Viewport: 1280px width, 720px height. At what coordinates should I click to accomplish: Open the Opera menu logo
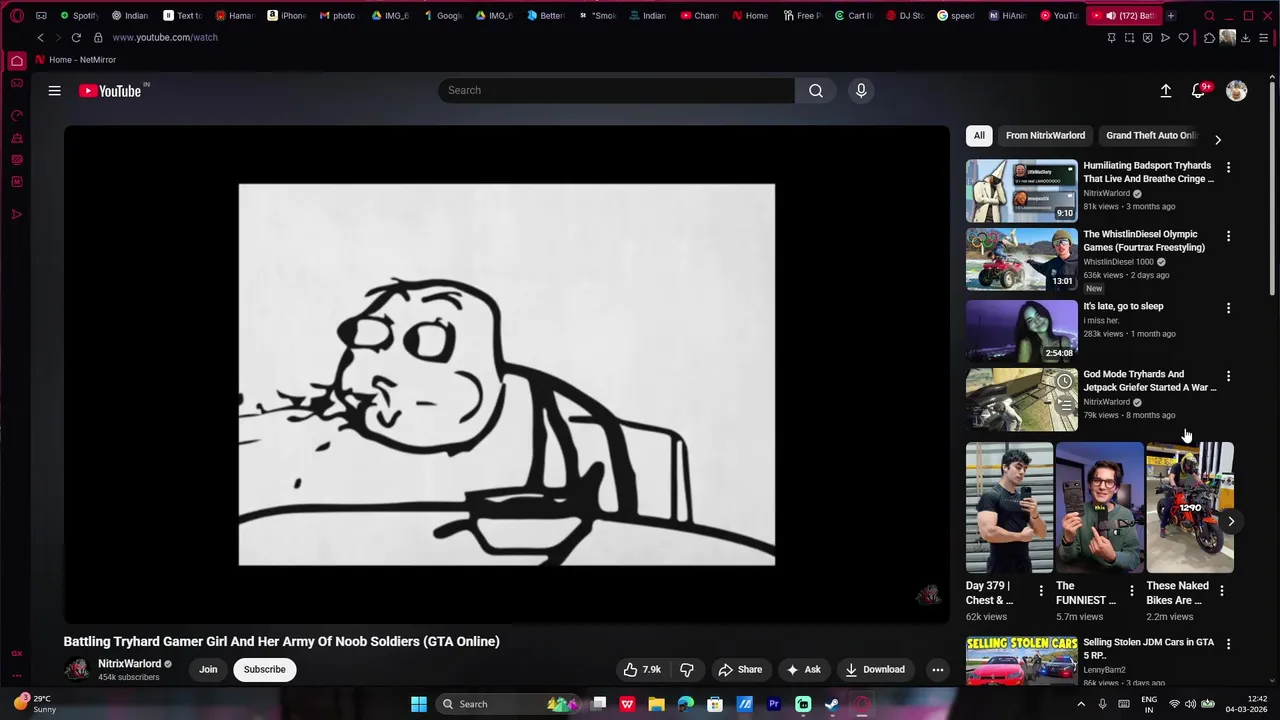[x=17, y=16]
